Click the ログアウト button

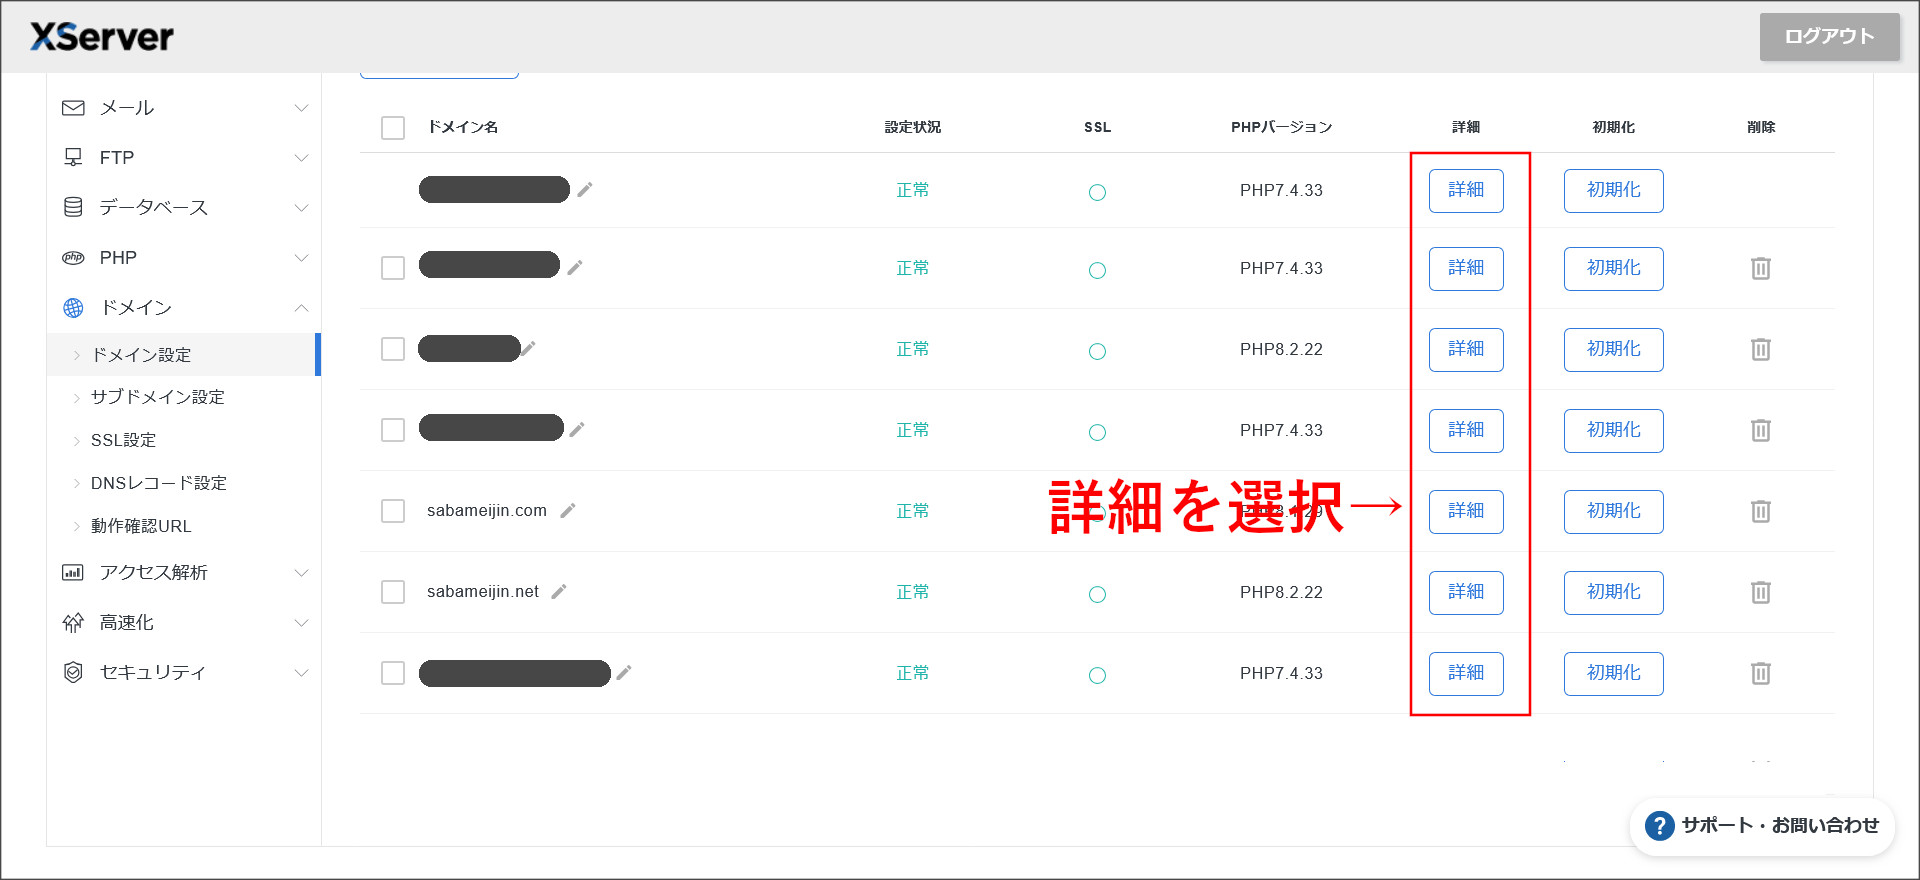(1829, 37)
